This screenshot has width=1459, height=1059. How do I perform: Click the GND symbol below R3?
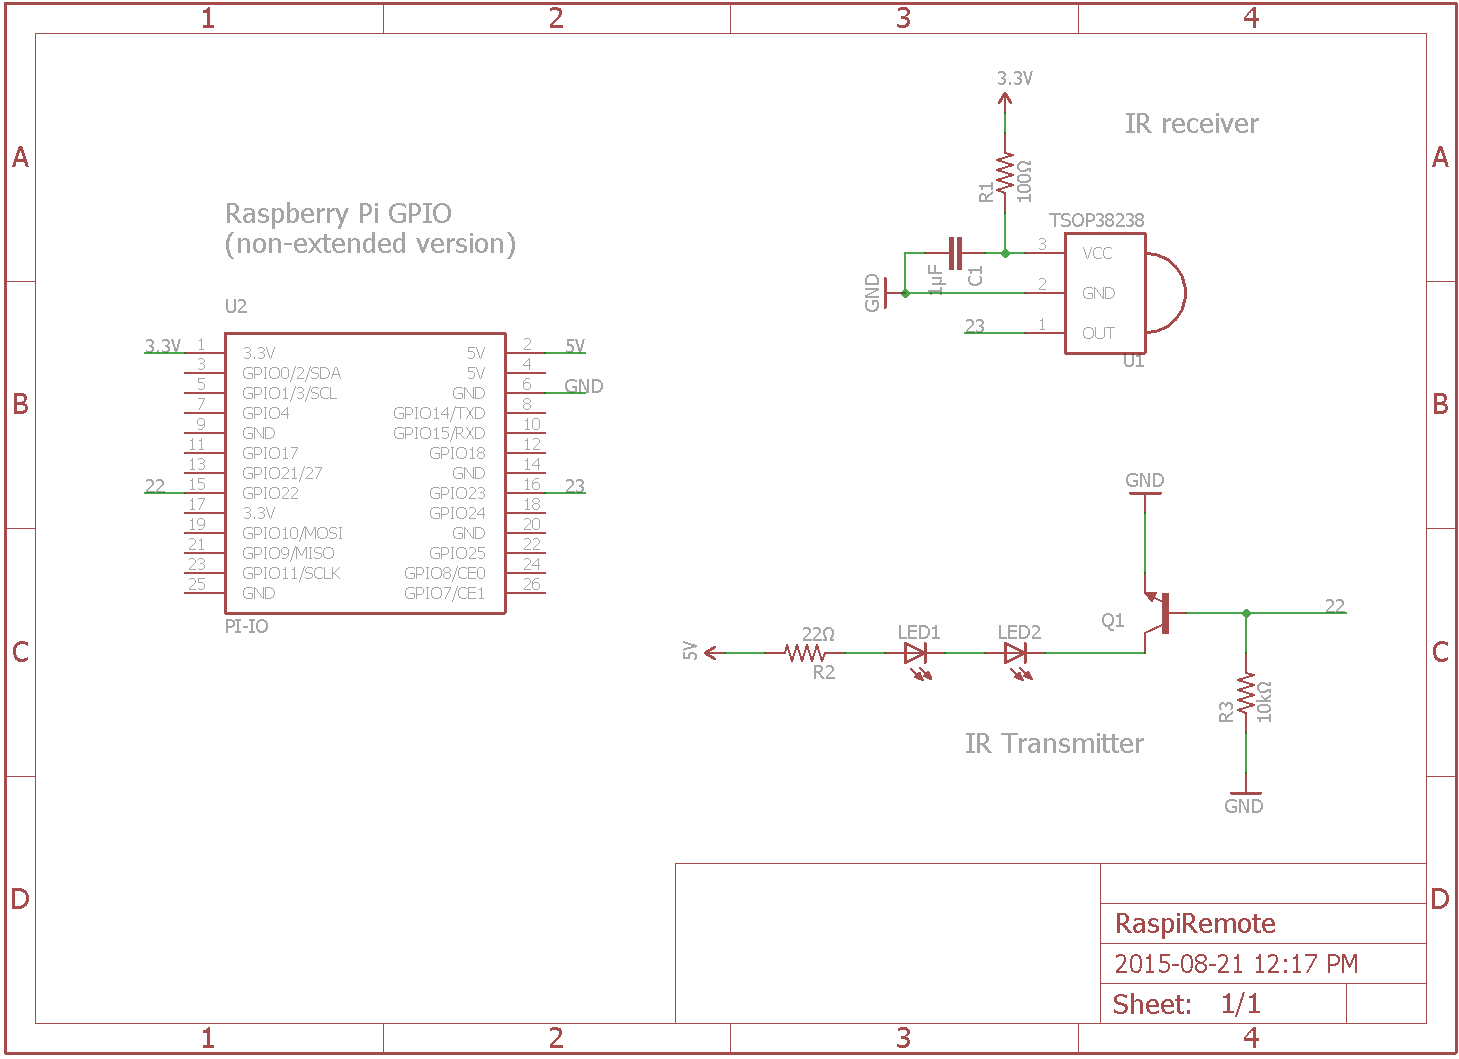(x=1246, y=793)
